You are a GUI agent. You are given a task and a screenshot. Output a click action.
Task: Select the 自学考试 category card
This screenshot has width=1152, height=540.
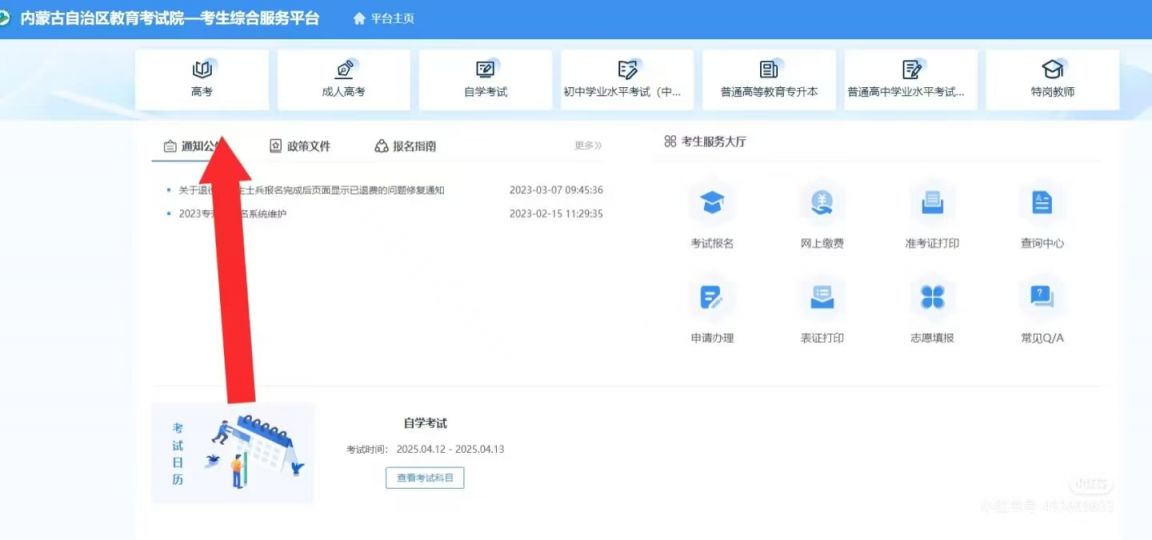click(x=485, y=79)
